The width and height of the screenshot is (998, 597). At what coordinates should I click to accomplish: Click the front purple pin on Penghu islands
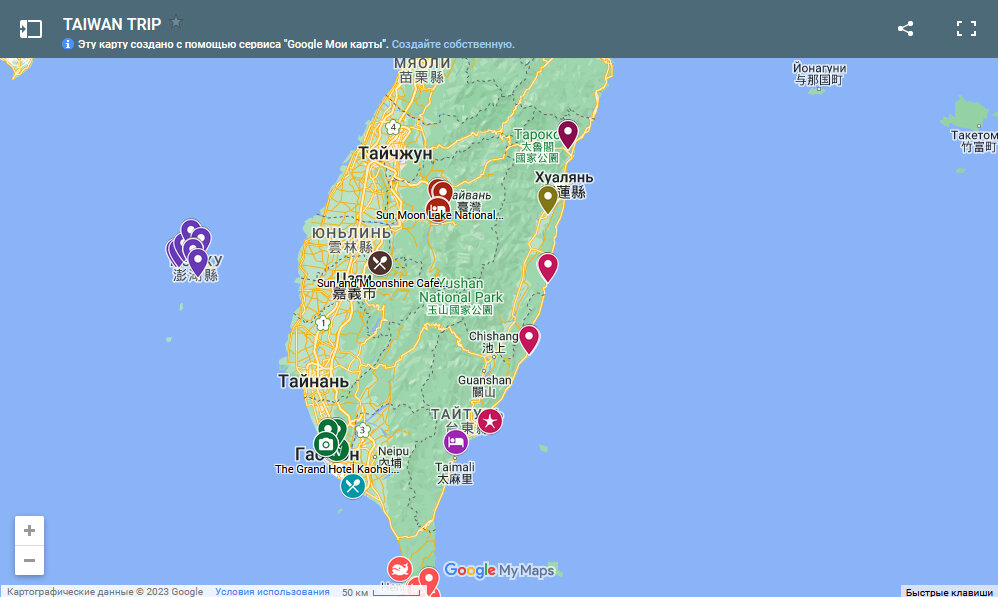tap(198, 262)
